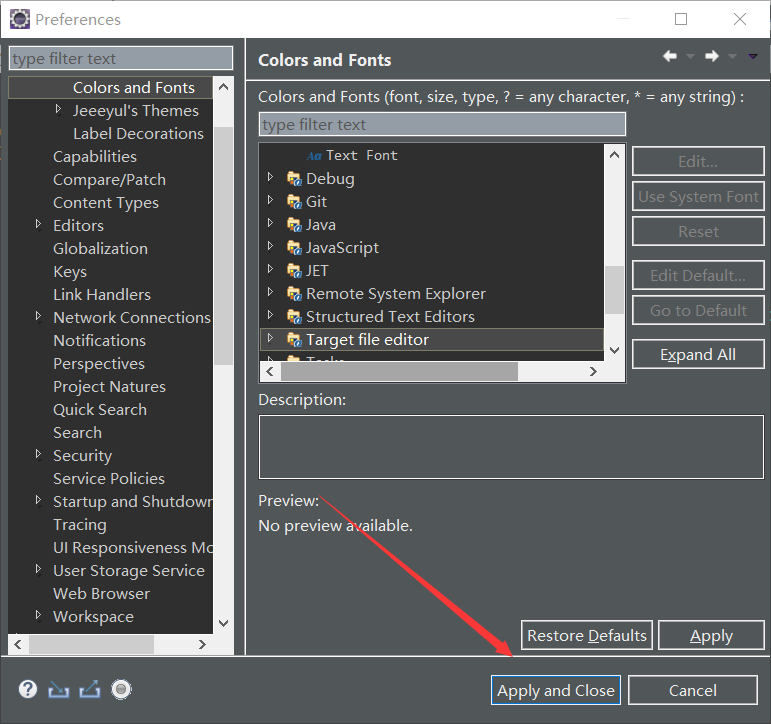Focus the Colors and Fonts filter field
This screenshot has height=724, width=771.
pyautogui.click(x=442, y=124)
